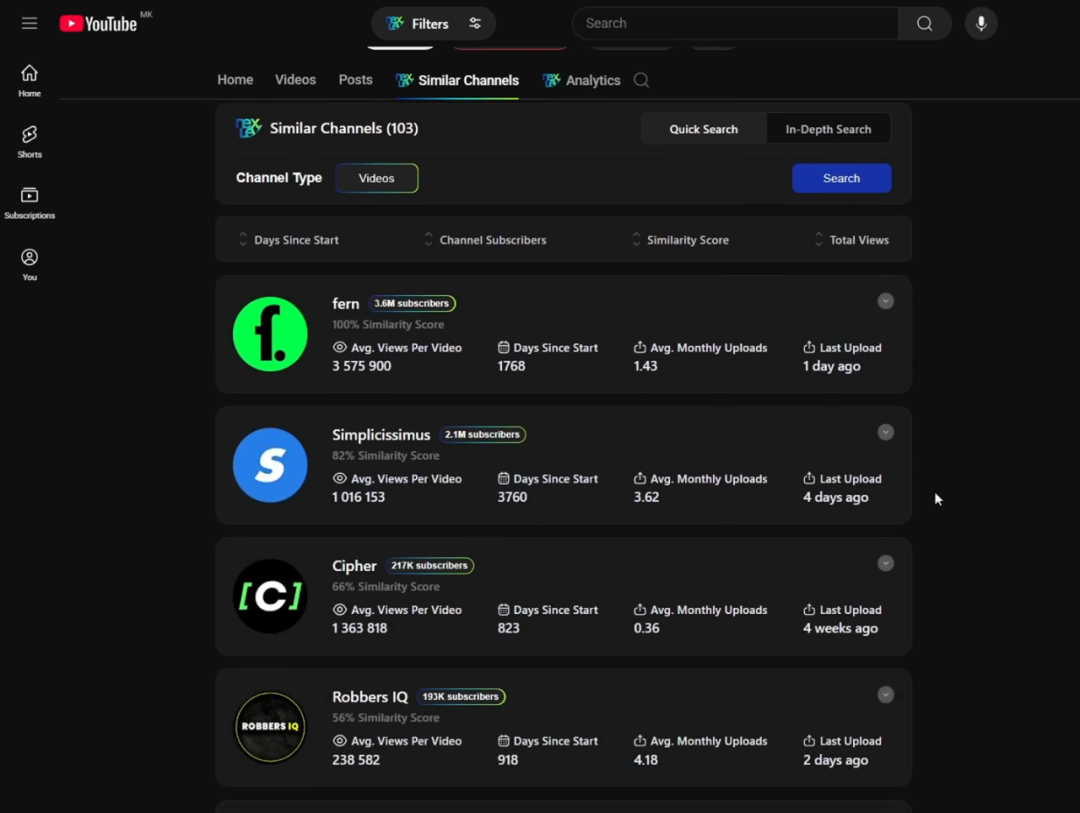1080x813 pixels.
Task: Click Robbers IQ 4.18 monthly uploads value
Action: click(645, 759)
